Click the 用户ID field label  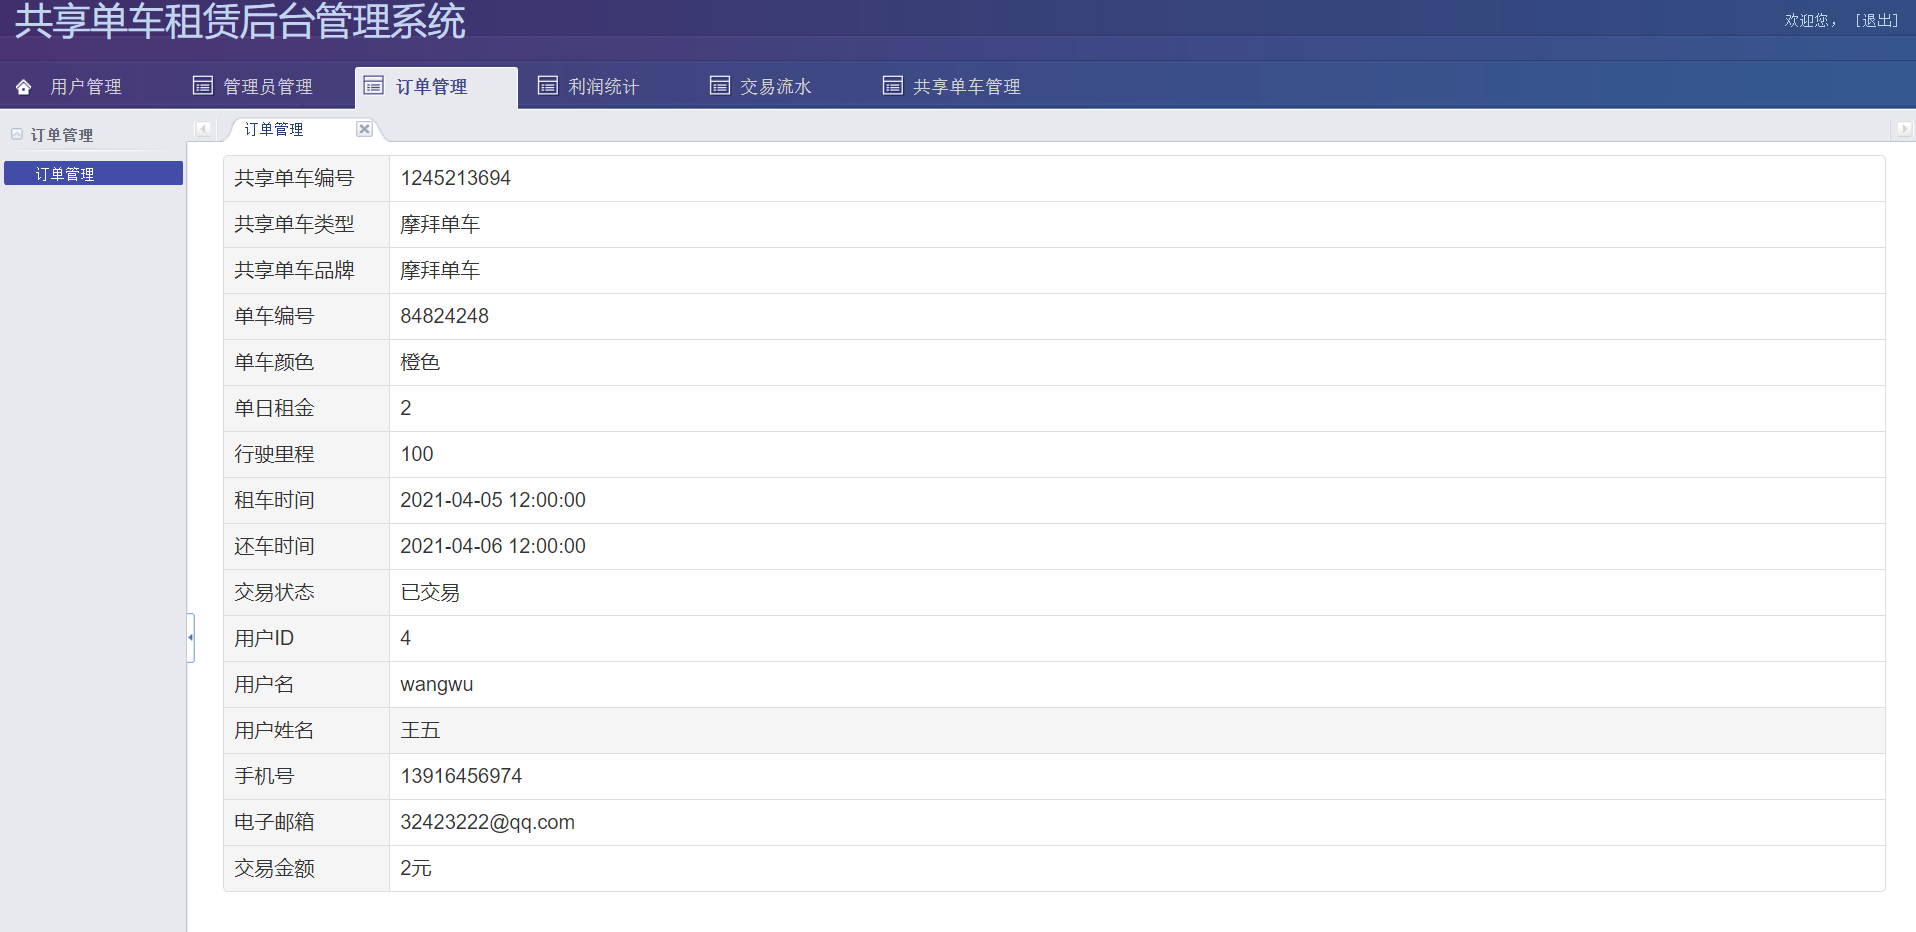(264, 638)
